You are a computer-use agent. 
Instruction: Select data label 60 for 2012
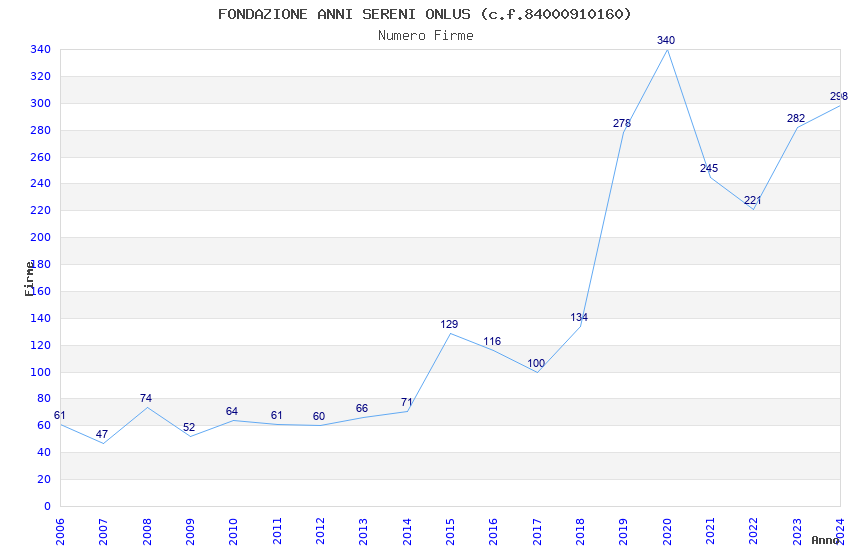319,417
